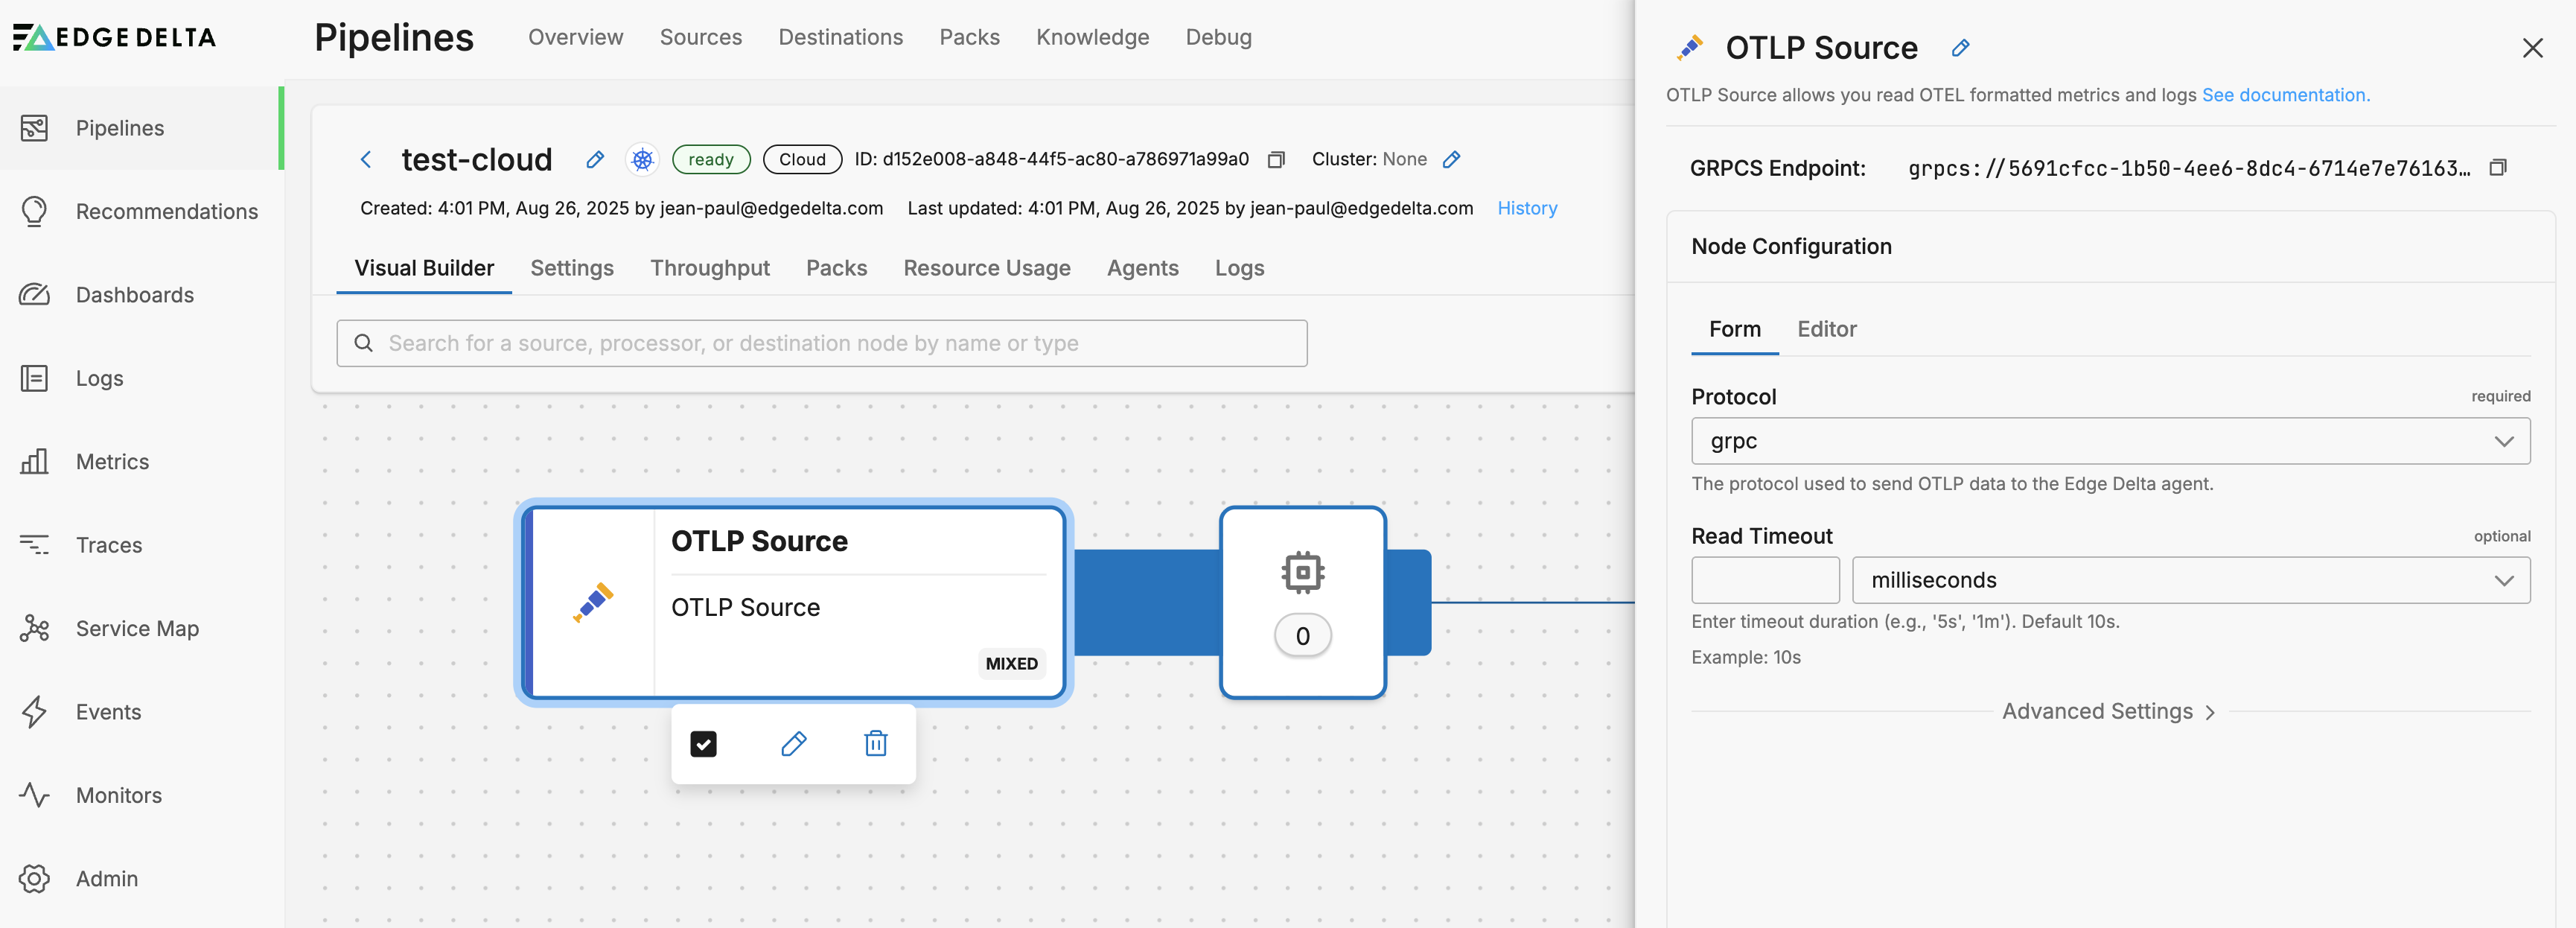Image resolution: width=2576 pixels, height=928 pixels.
Task: Go to Destinations in top navigation
Action: click(841, 37)
